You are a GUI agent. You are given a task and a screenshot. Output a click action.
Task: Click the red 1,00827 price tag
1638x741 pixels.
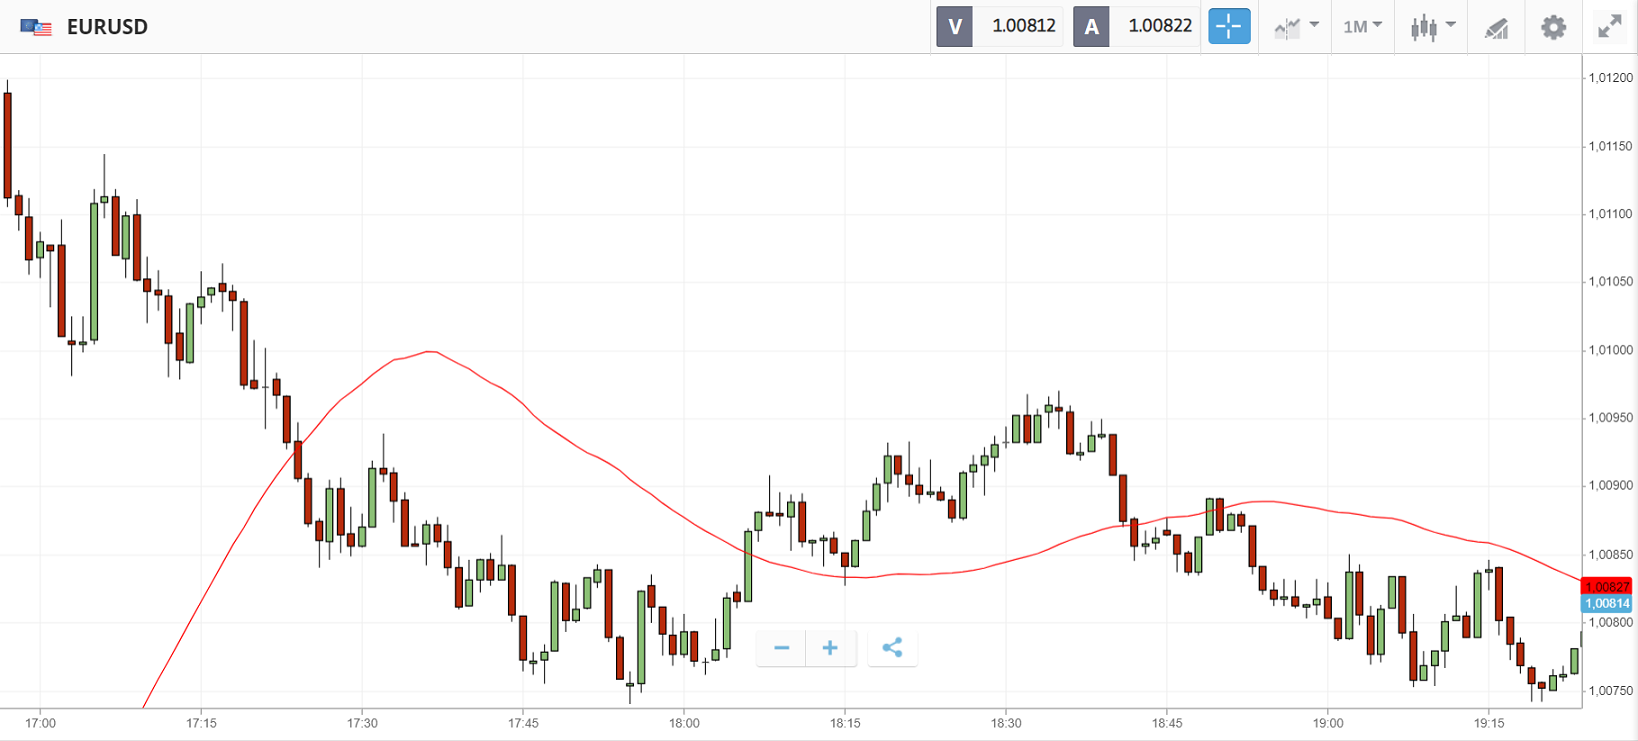1607,586
